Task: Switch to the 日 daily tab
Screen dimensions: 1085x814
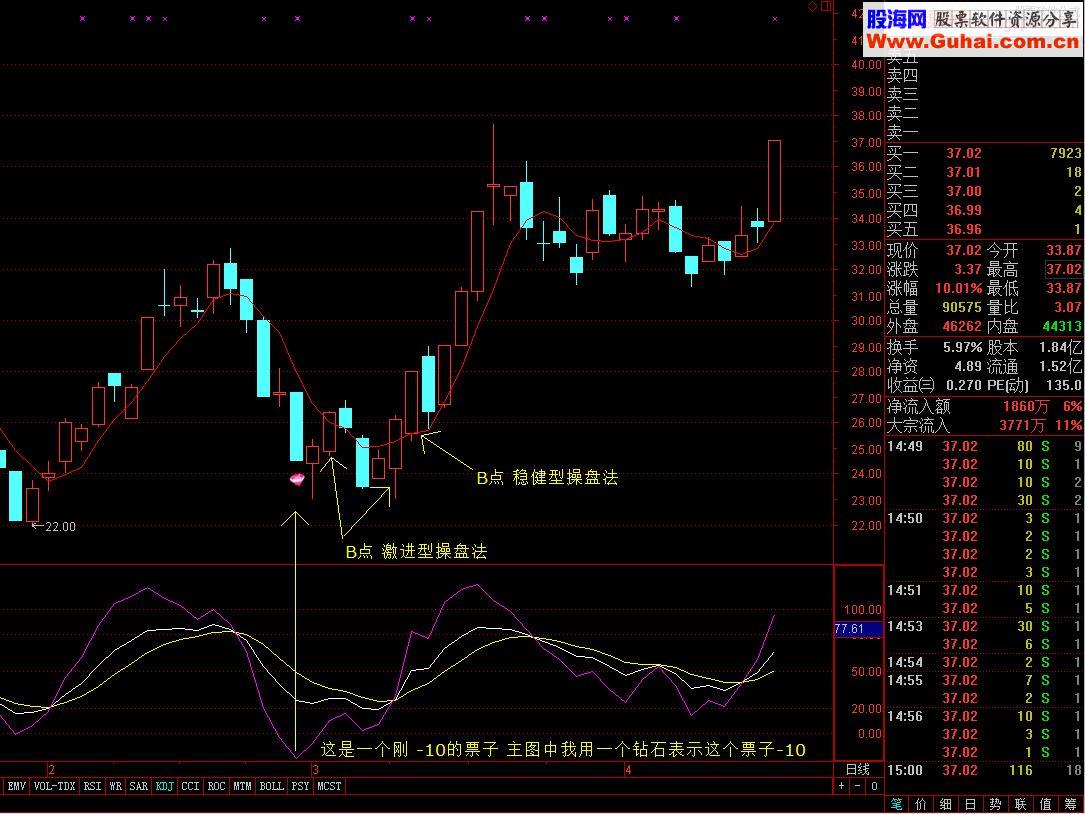Action: (x=971, y=804)
